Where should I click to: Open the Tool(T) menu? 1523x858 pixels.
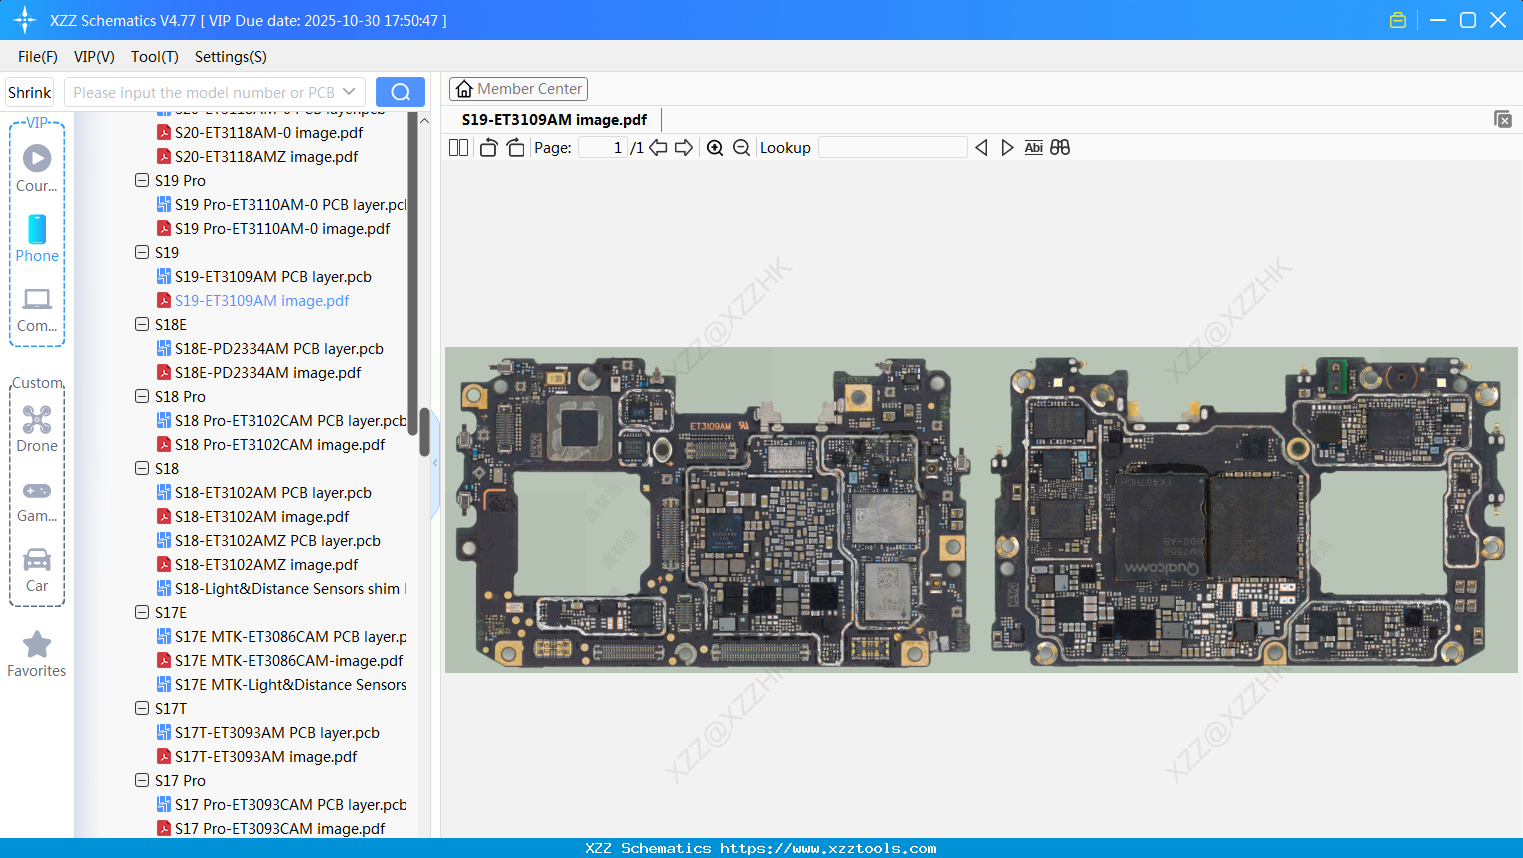(x=154, y=57)
